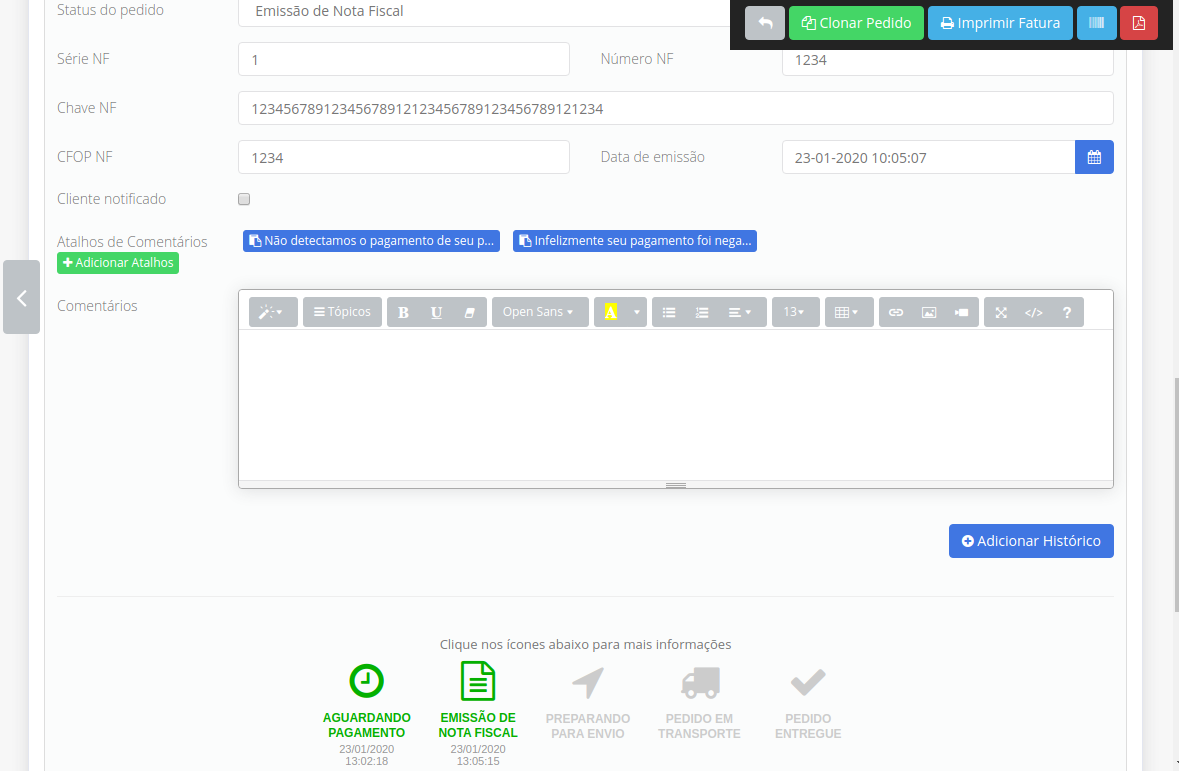The width and height of the screenshot is (1179, 771).
Task: Click the Aguardando Pagamento clock icon
Action: pyautogui.click(x=367, y=681)
